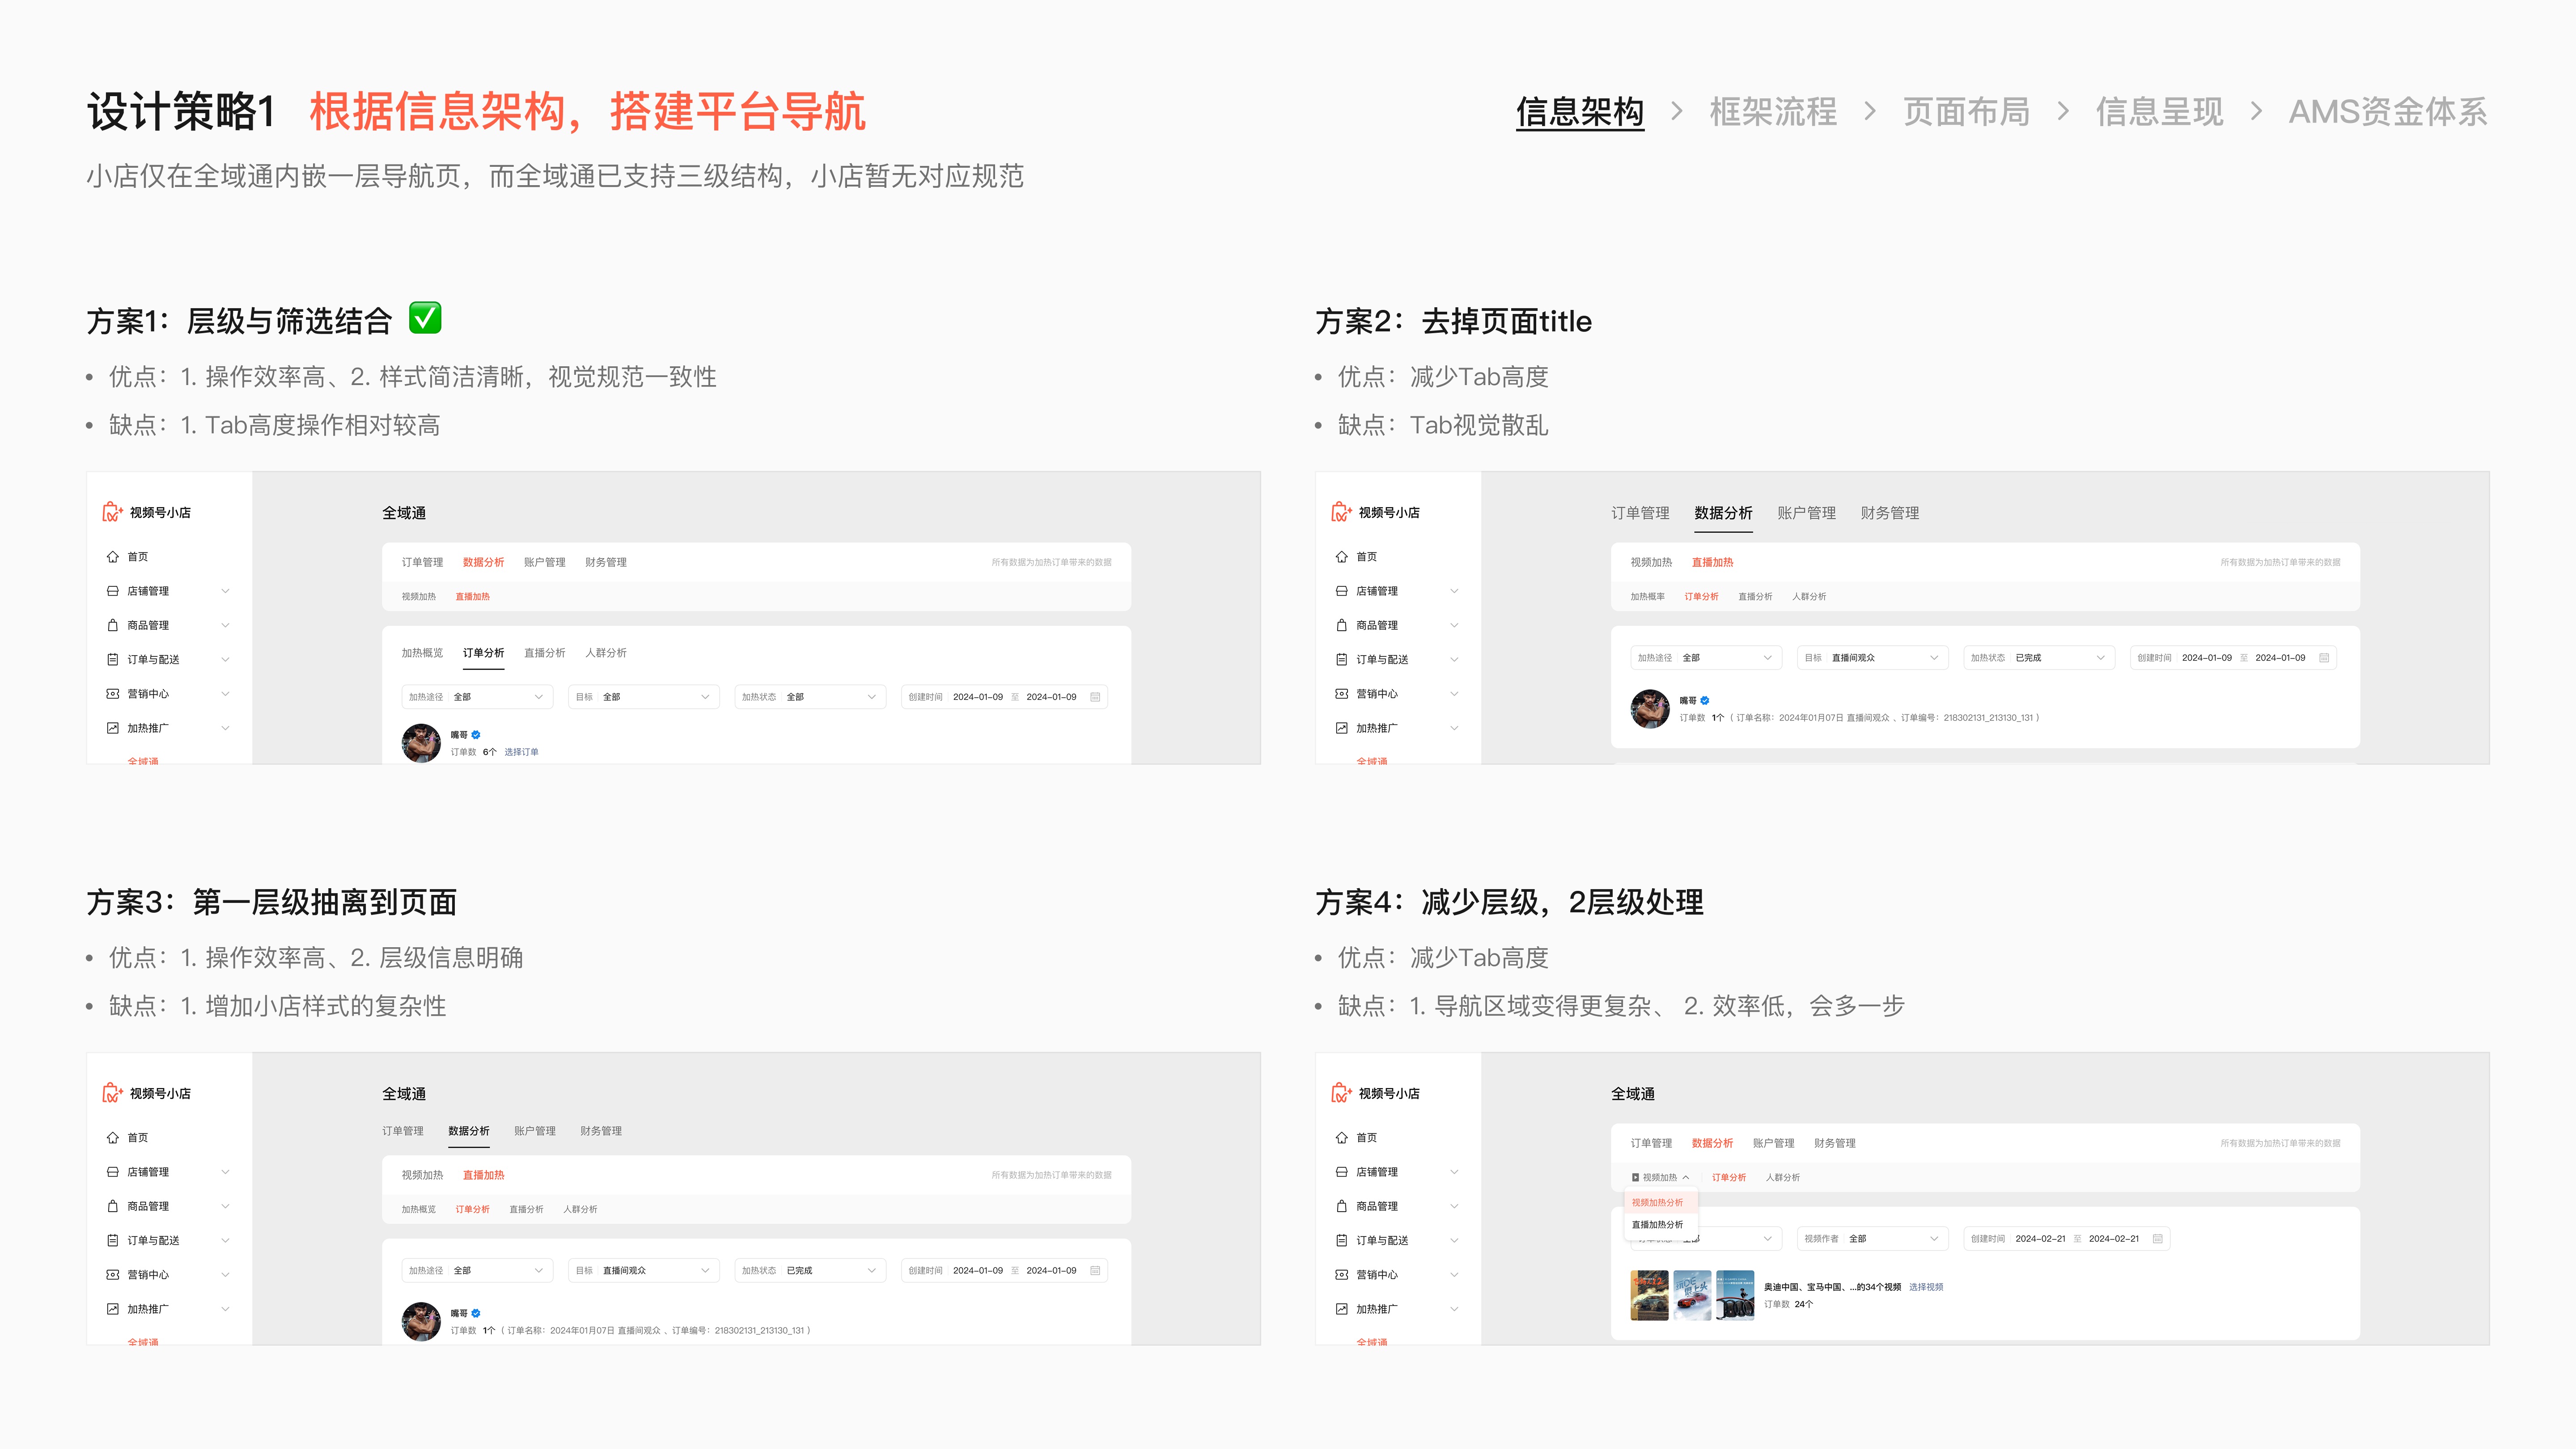Click the 营销中心 icon in 方案3 sidebar
2576x1449 pixels.
113,1274
